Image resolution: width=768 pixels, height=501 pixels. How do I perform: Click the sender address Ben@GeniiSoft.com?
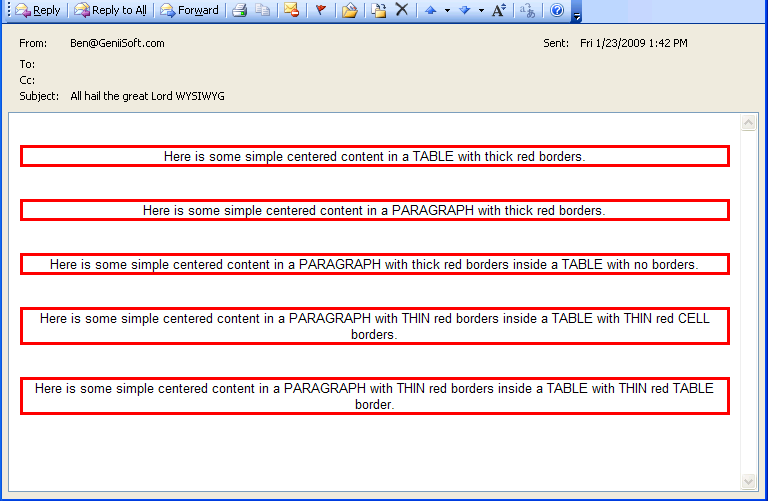click(x=118, y=43)
